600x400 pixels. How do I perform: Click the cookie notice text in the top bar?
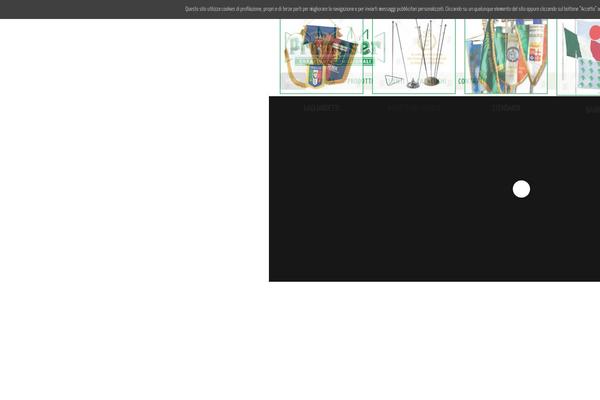point(392,9)
